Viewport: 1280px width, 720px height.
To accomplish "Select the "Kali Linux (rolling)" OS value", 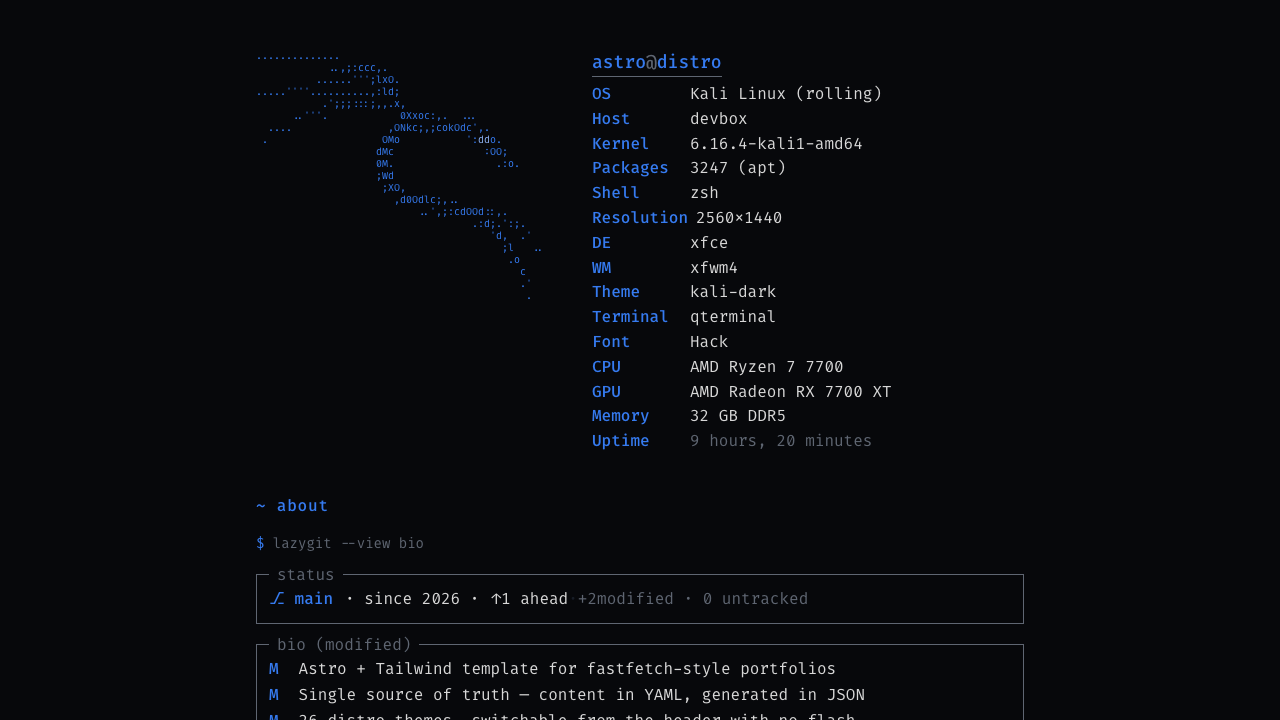I will coord(786,94).
